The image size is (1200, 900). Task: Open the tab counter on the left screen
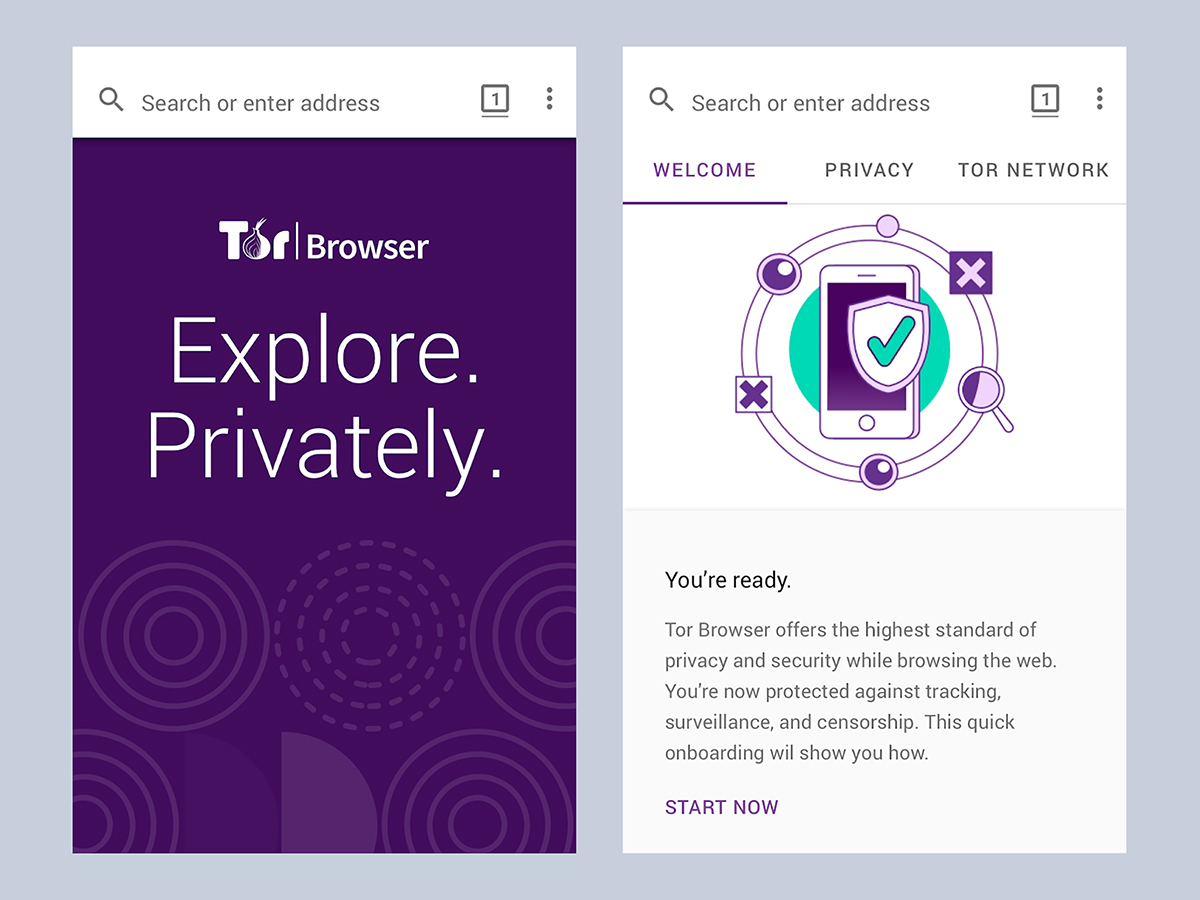(495, 99)
